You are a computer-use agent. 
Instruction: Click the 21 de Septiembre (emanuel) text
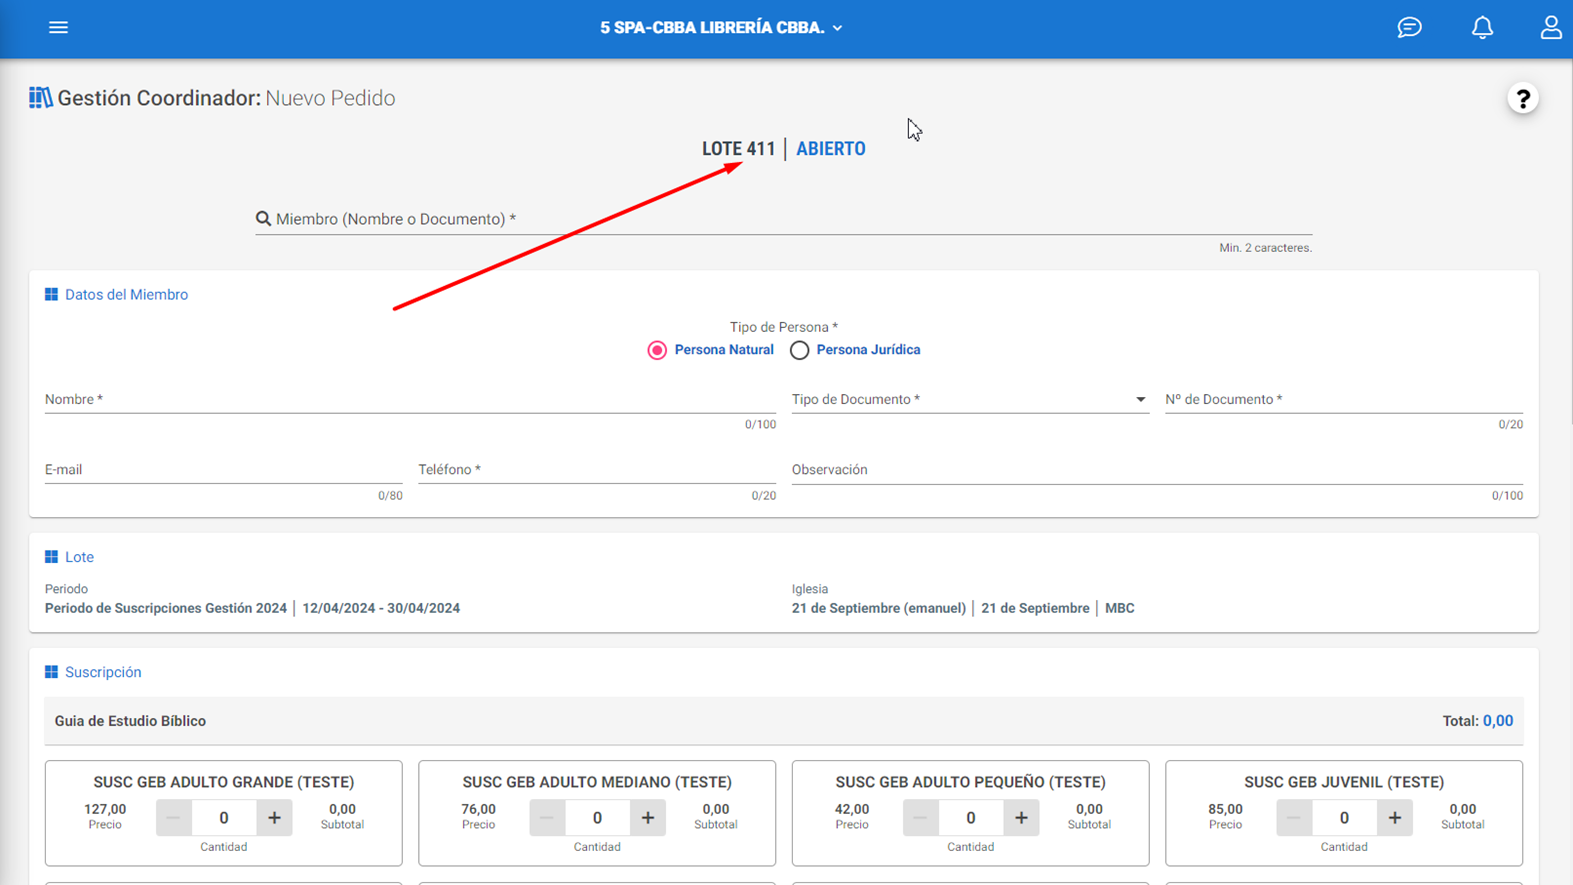pyautogui.click(x=879, y=608)
